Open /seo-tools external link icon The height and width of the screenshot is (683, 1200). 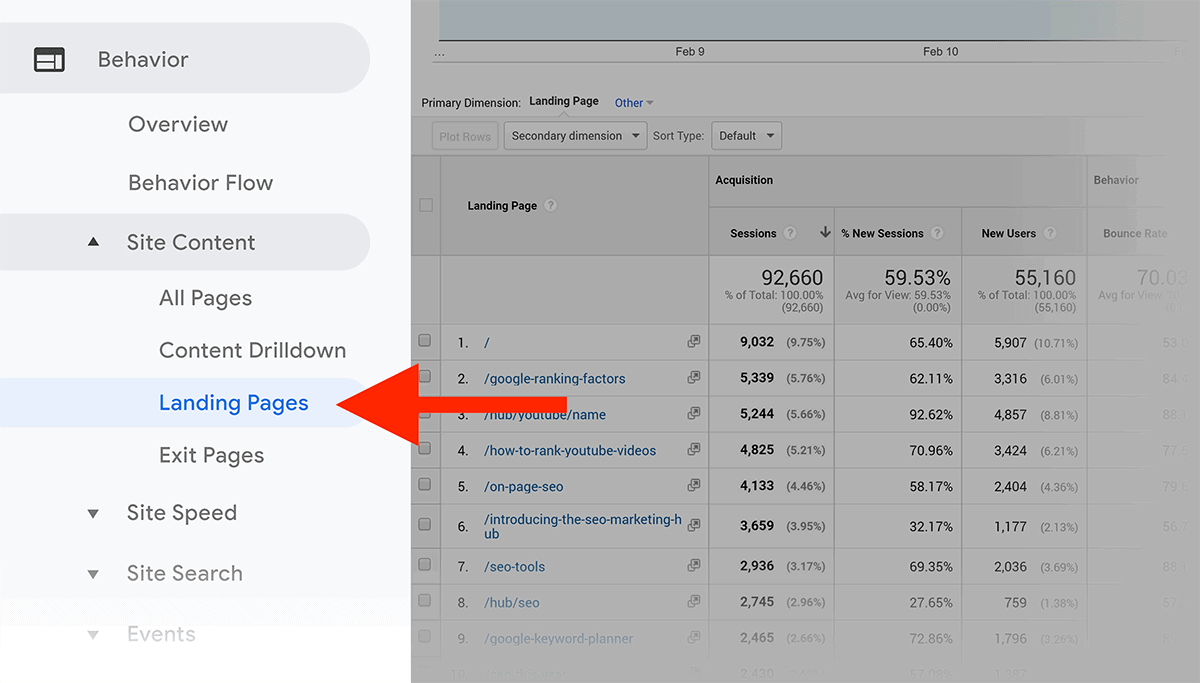pos(693,566)
